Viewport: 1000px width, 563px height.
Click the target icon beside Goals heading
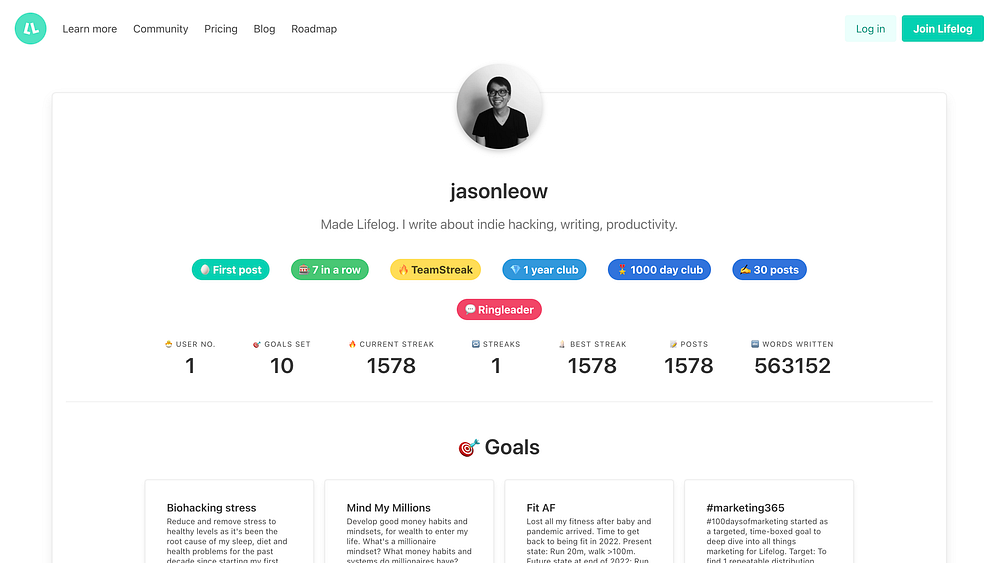click(469, 448)
